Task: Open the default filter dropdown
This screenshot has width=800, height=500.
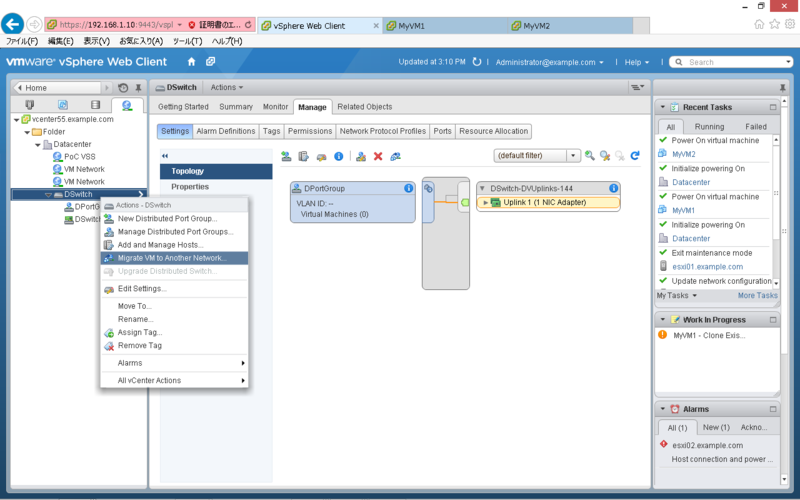Action: click(573, 156)
